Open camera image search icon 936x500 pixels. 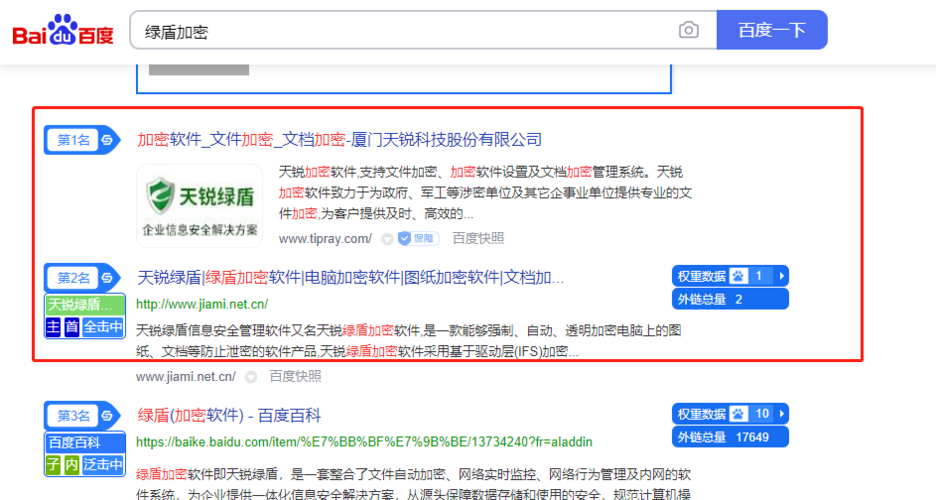pyautogui.click(x=688, y=30)
